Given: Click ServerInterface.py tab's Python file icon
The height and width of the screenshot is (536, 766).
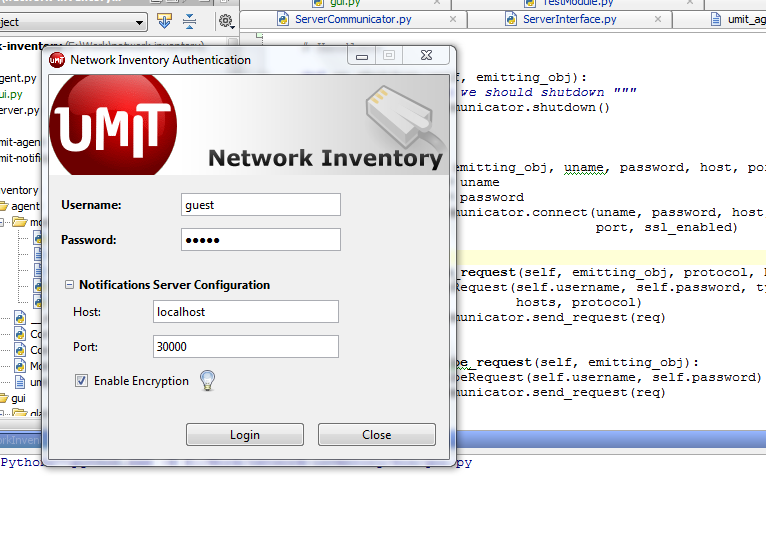Looking at the screenshot, I should [511, 20].
